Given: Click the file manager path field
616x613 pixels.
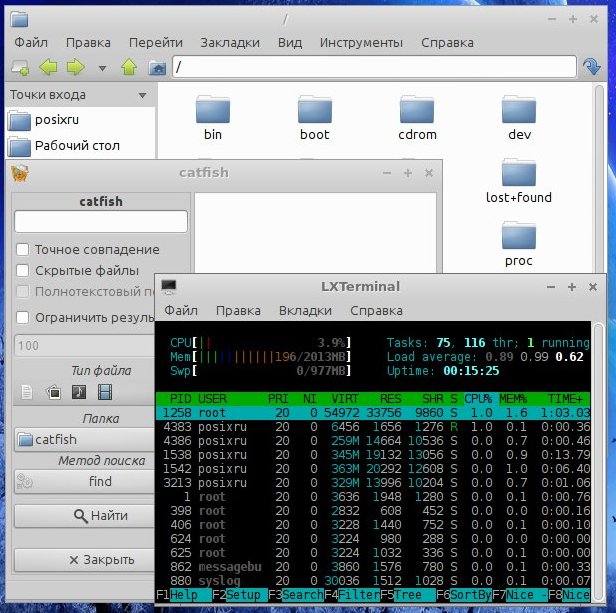Looking at the screenshot, I should pos(374,67).
